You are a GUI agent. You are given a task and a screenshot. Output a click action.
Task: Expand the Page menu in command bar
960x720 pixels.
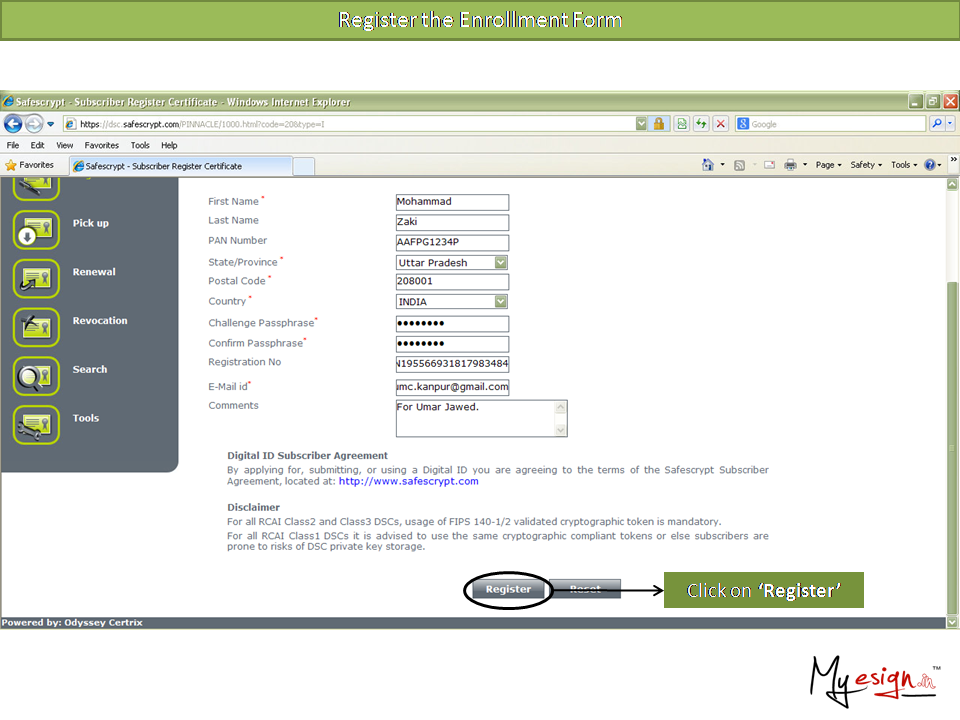pos(829,165)
